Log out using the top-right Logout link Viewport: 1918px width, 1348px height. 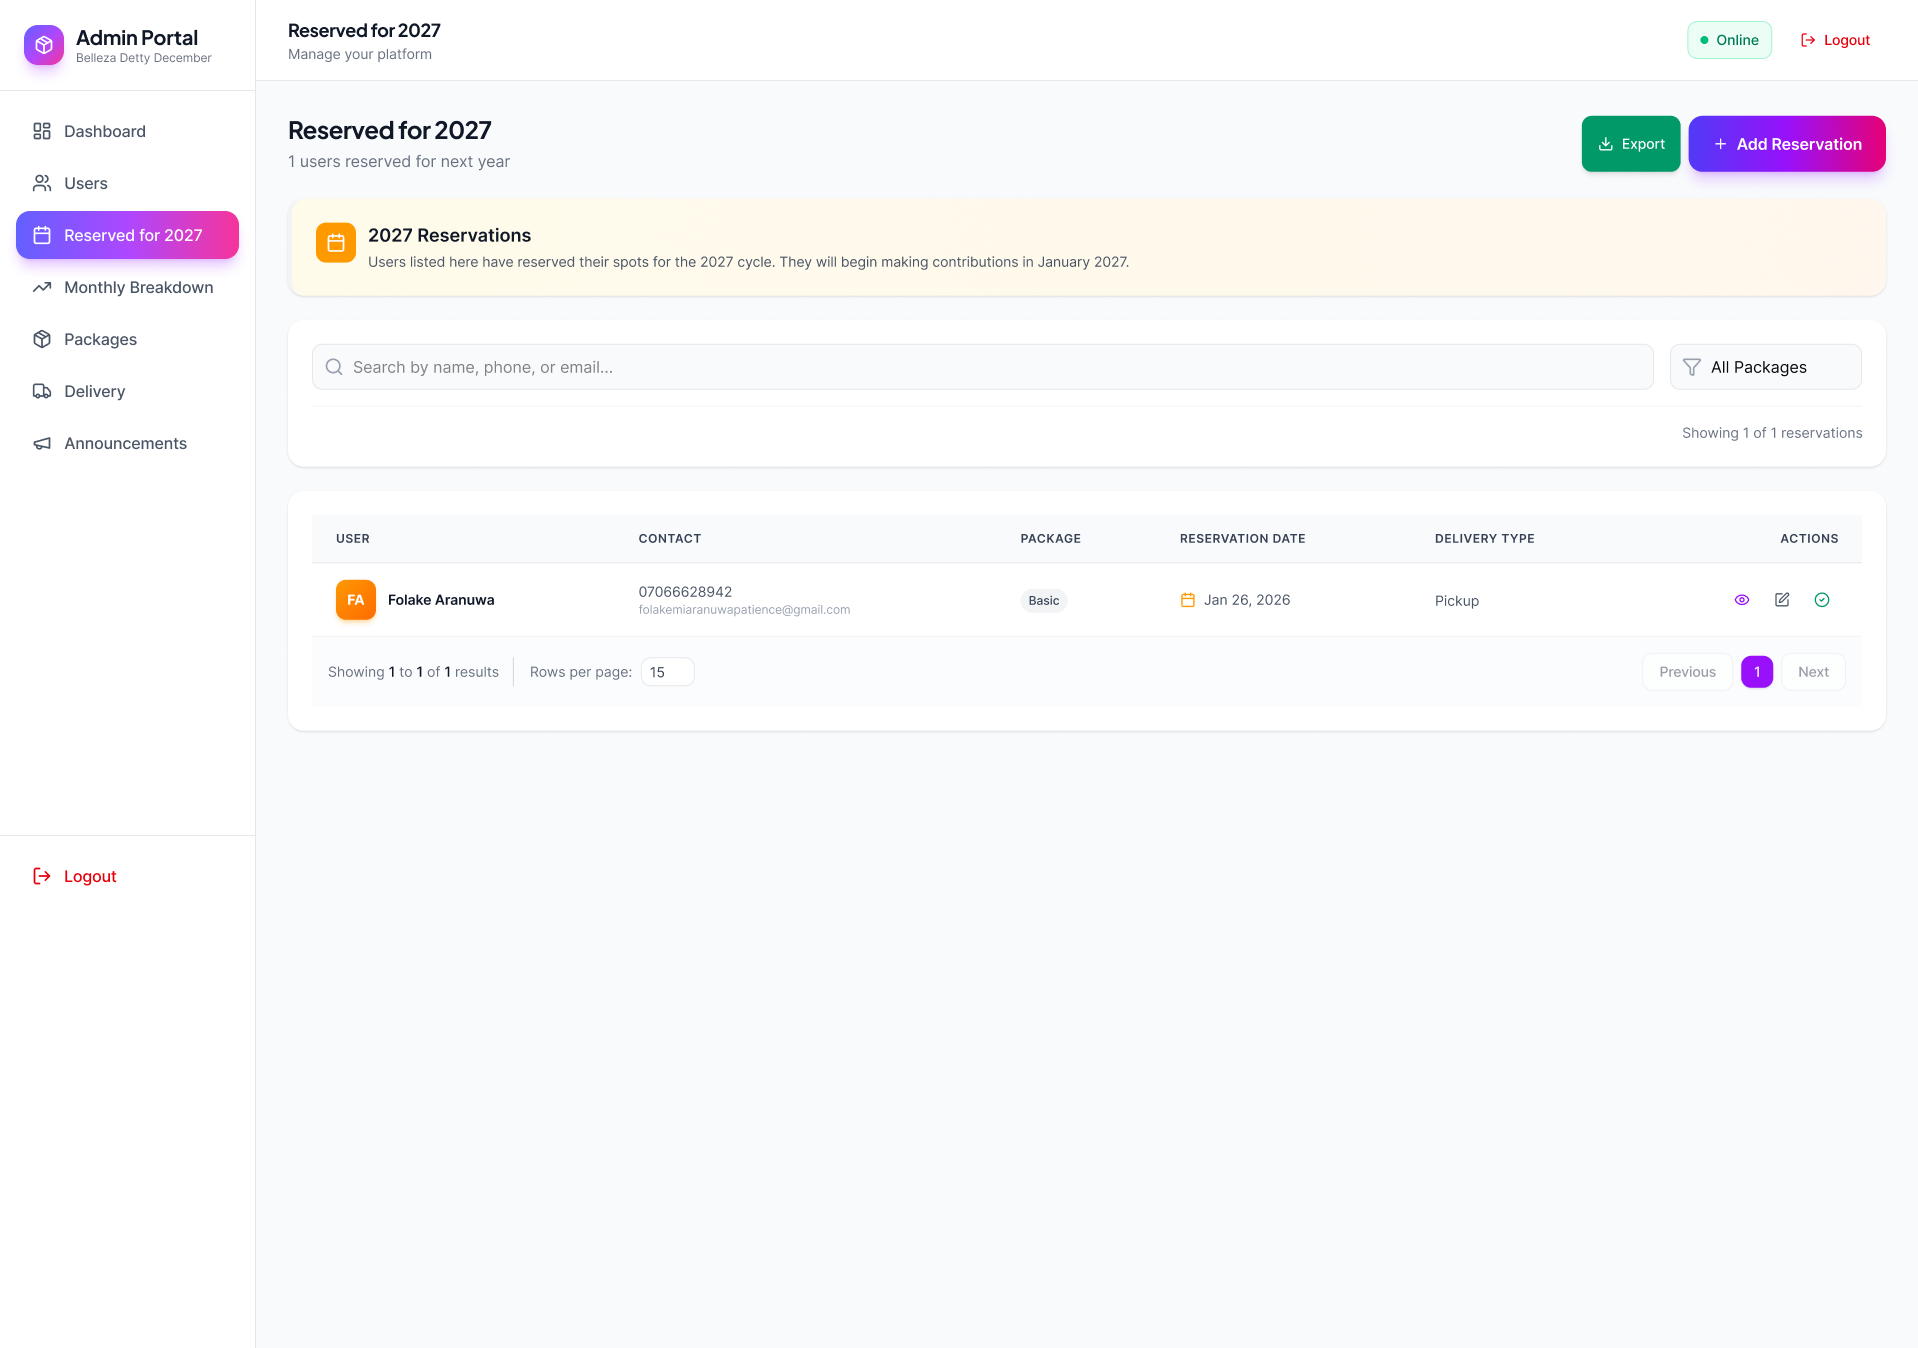coord(1835,40)
